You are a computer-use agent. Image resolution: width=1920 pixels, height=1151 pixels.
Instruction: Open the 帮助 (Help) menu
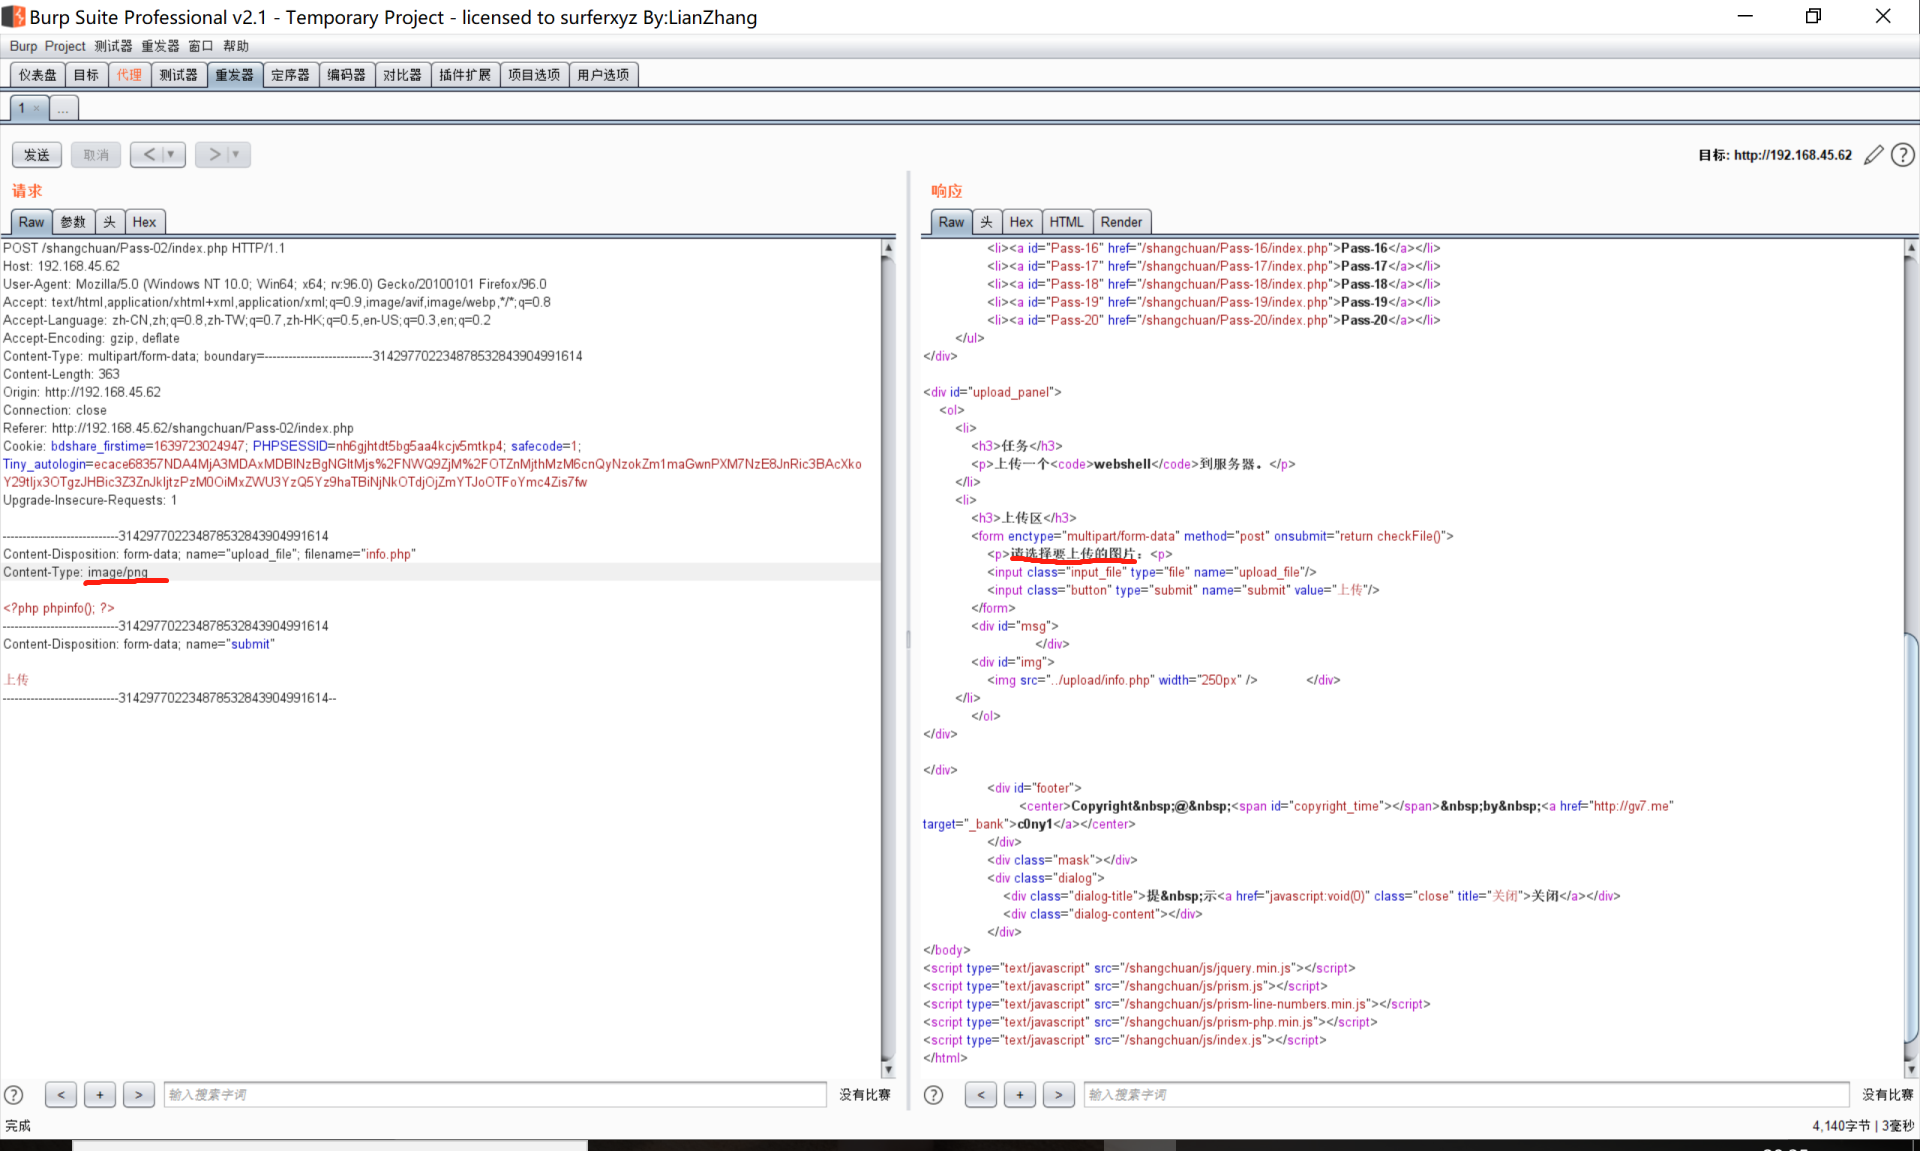coord(236,46)
